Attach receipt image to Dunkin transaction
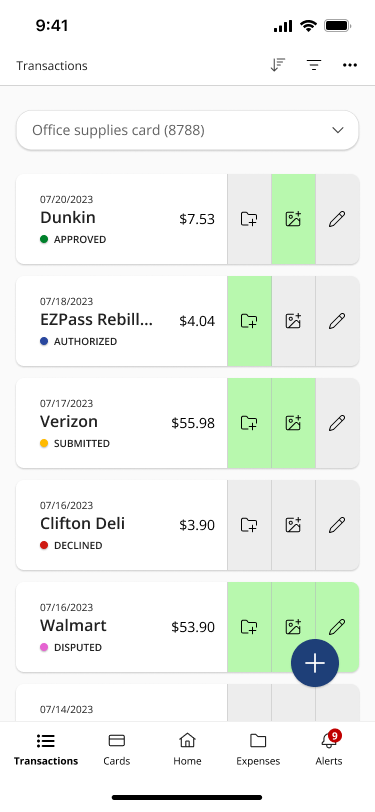The height and width of the screenshot is (812, 375). [x=293, y=219]
